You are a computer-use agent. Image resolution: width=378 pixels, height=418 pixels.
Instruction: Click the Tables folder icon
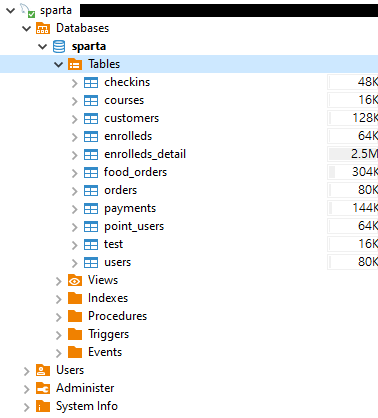75,64
